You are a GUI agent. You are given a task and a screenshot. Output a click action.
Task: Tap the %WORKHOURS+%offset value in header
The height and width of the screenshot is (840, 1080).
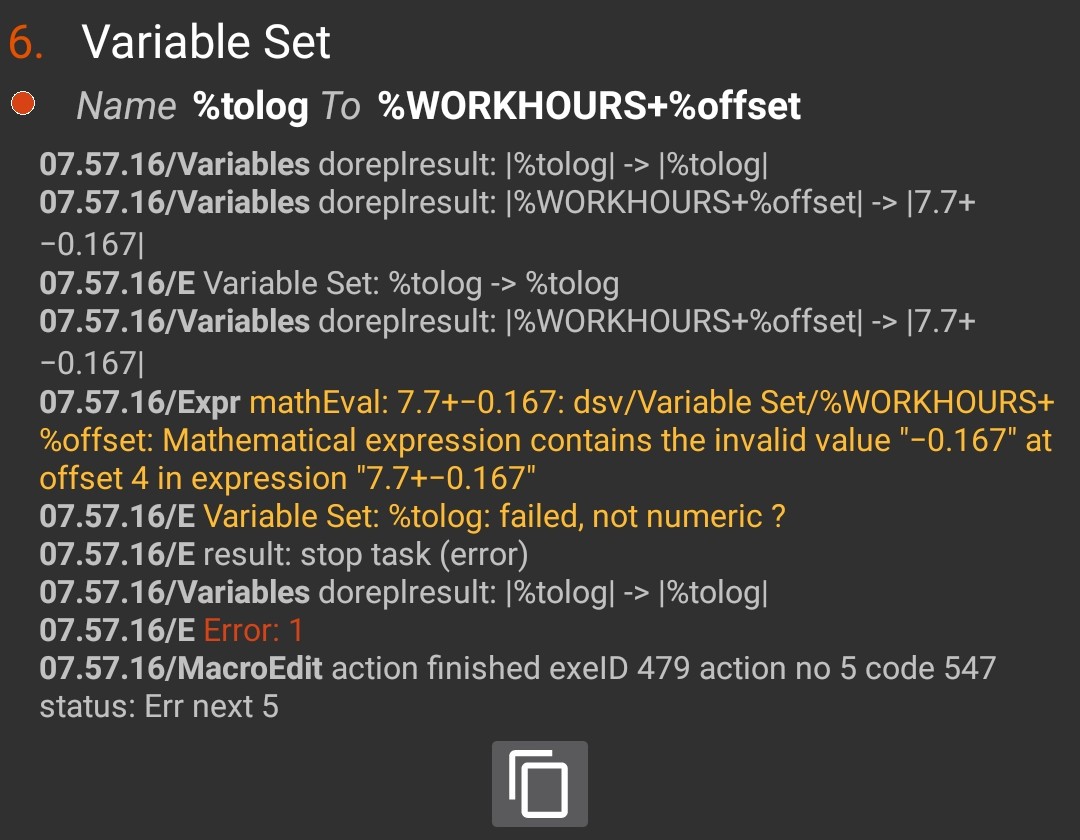(x=590, y=106)
